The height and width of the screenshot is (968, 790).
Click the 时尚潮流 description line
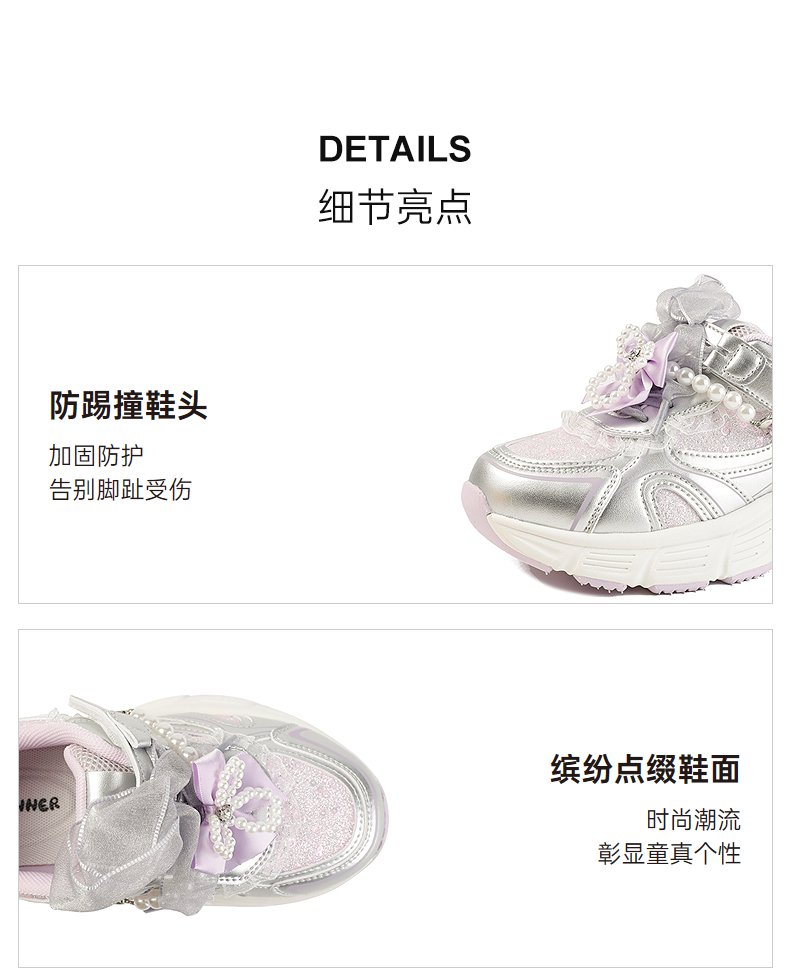click(693, 820)
